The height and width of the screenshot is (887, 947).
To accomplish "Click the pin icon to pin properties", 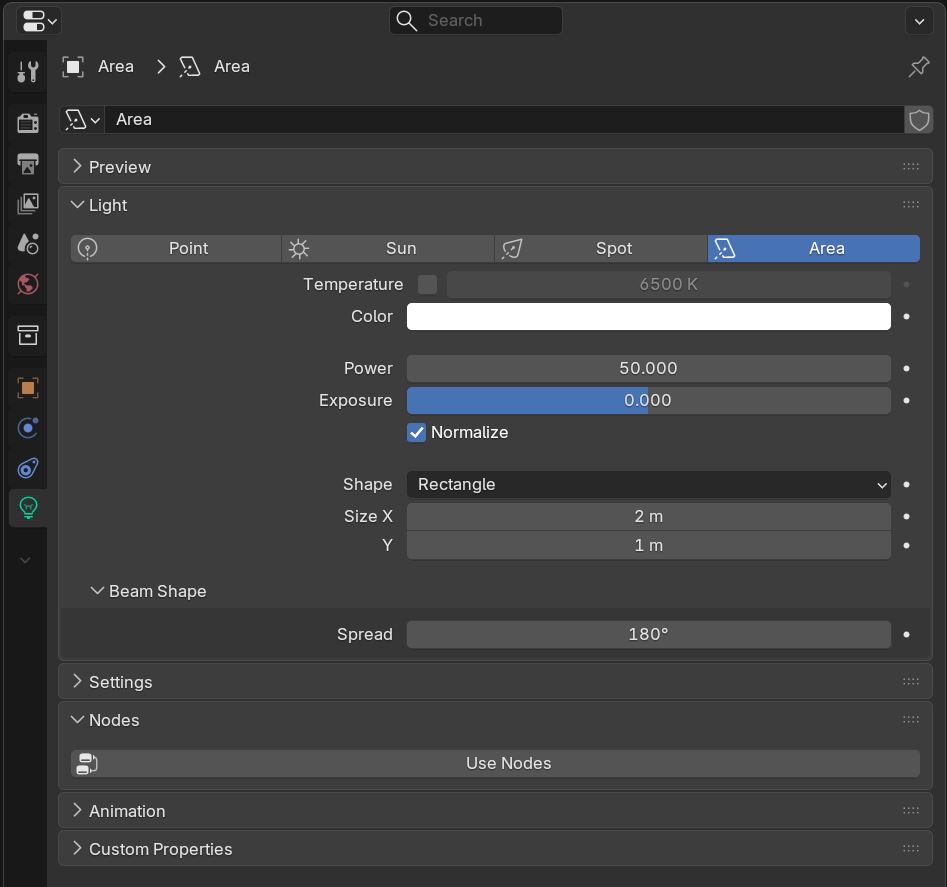I will [x=918, y=67].
